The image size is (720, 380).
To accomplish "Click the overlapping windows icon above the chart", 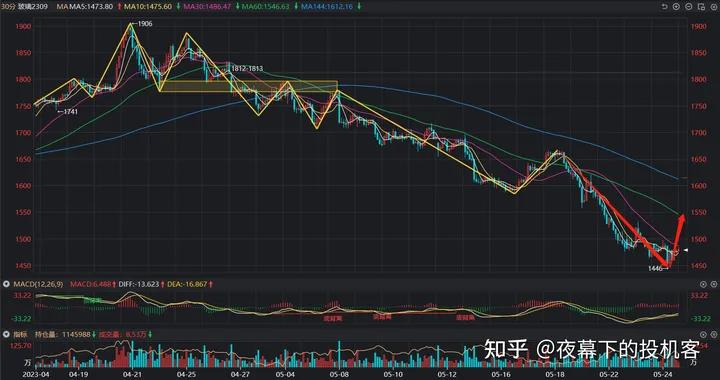I will [x=701, y=6].
